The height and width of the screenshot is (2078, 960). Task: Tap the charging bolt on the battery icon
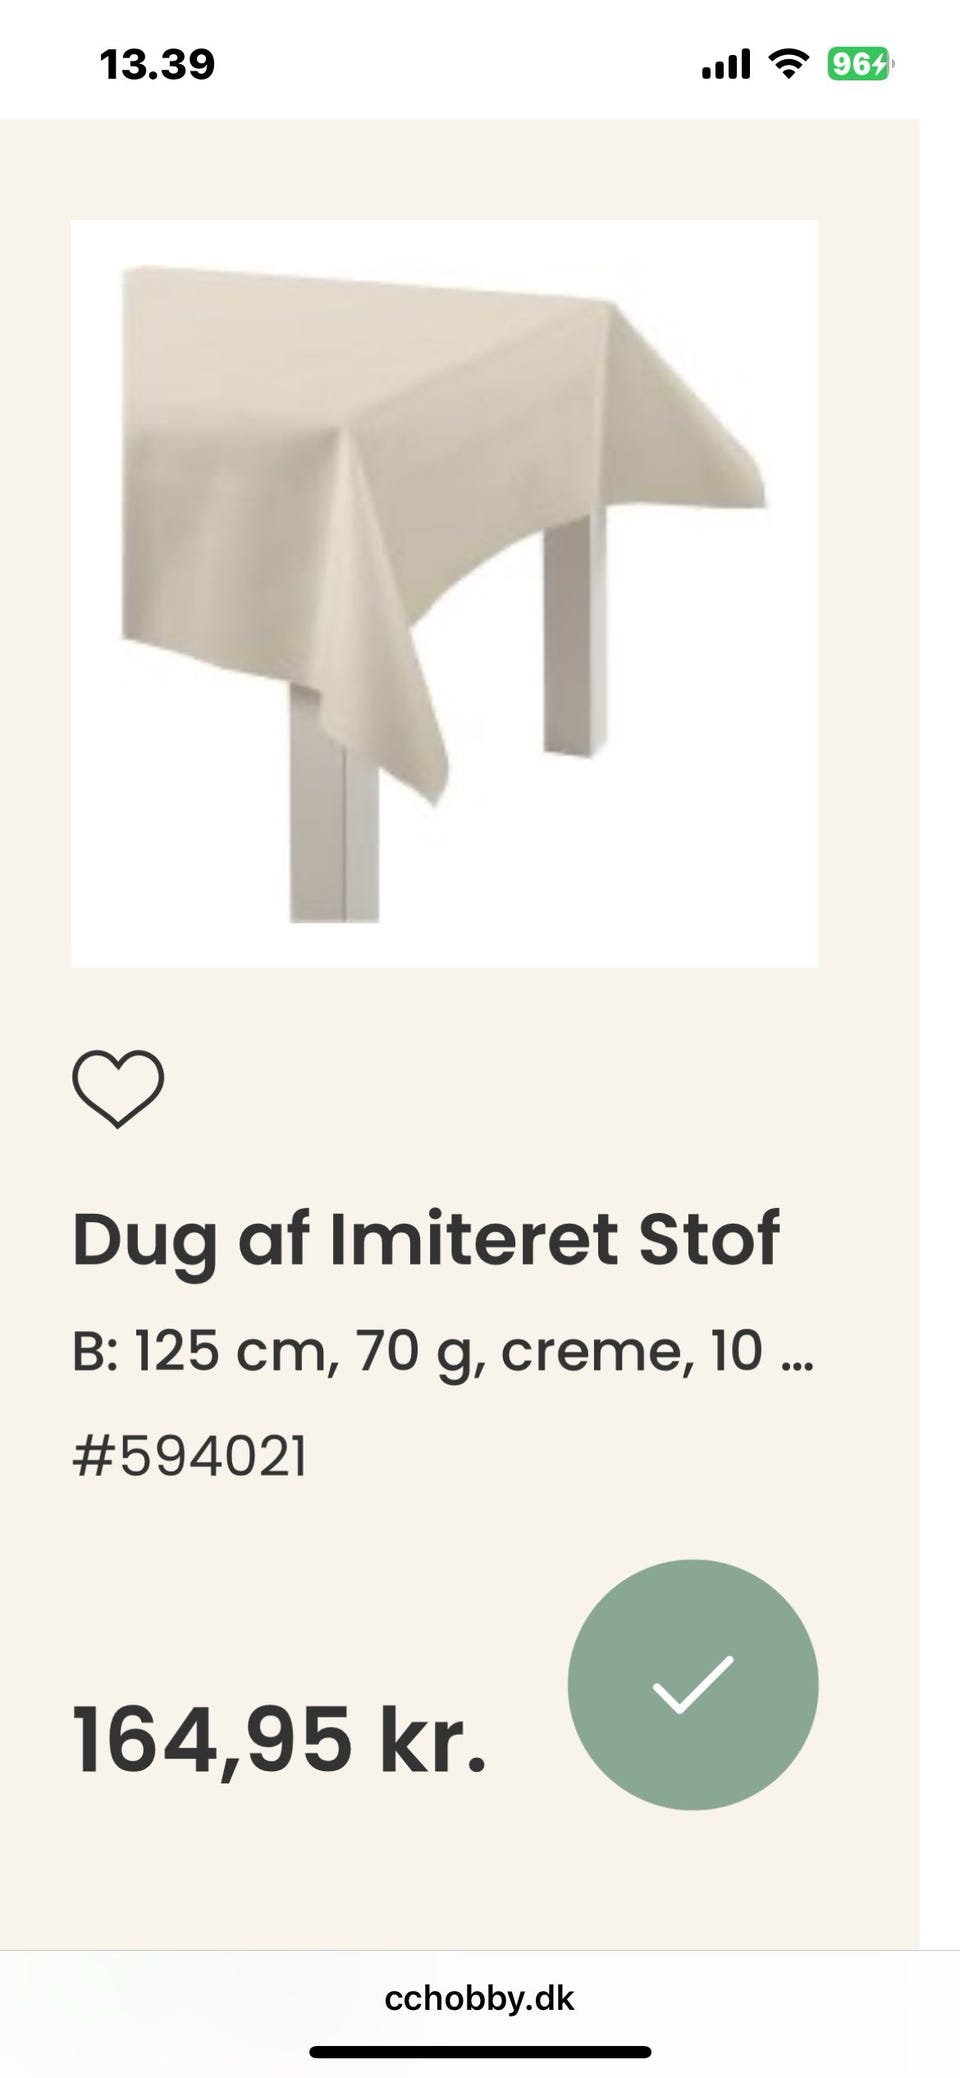880,65
